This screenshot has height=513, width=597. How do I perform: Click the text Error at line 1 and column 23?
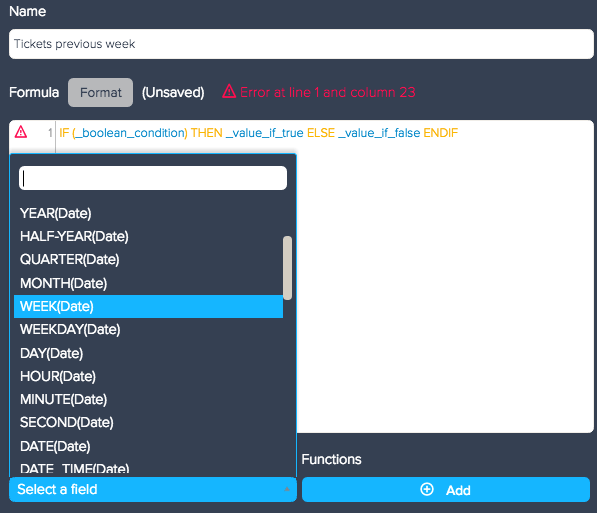coord(327,92)
